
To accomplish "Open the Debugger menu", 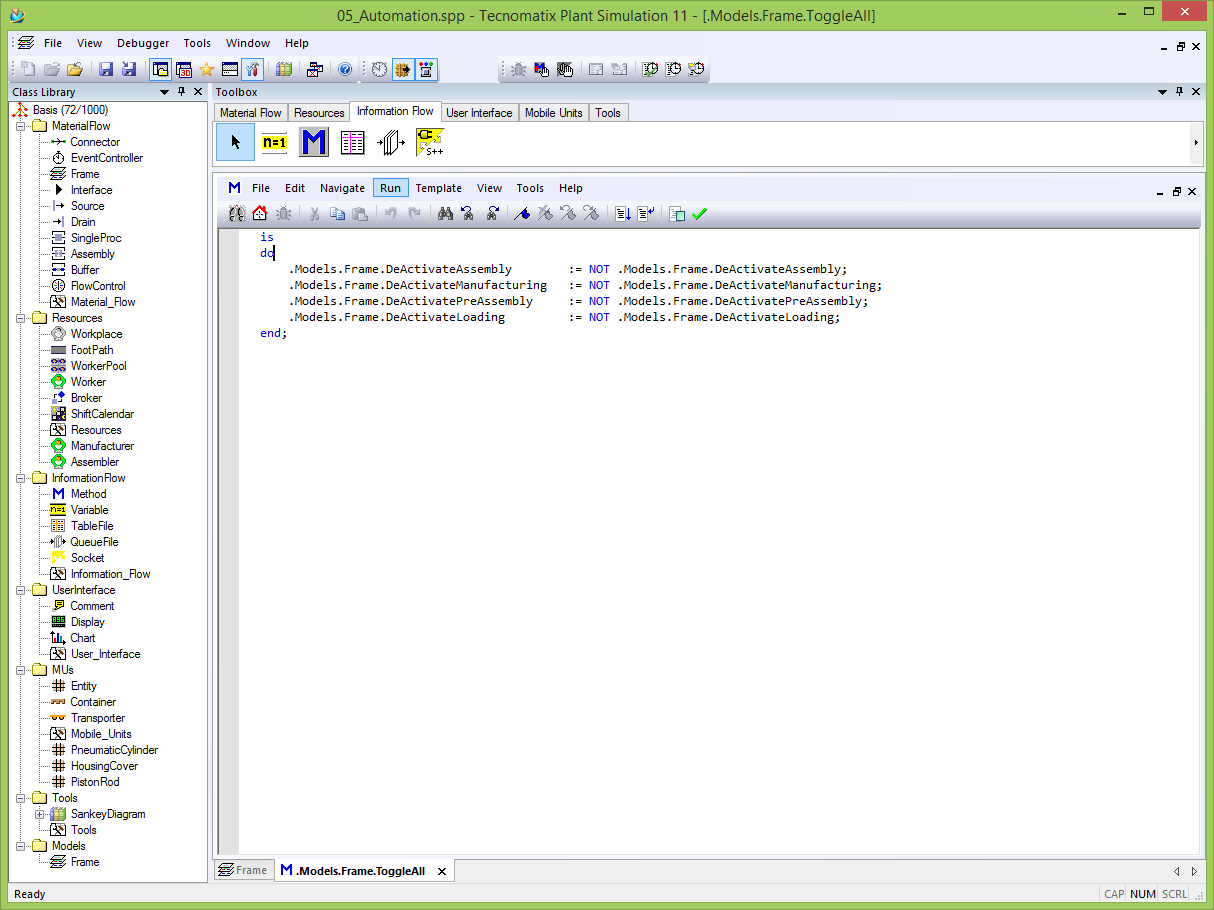I will (x=144, y=43).
